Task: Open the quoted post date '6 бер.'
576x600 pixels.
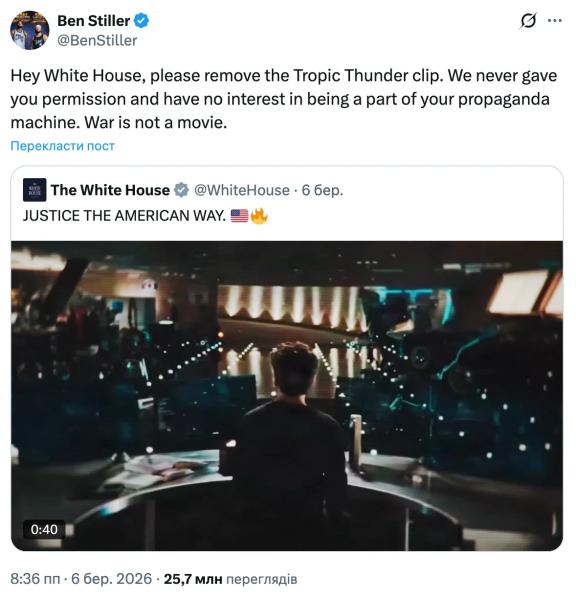Action: pos(322,190)
